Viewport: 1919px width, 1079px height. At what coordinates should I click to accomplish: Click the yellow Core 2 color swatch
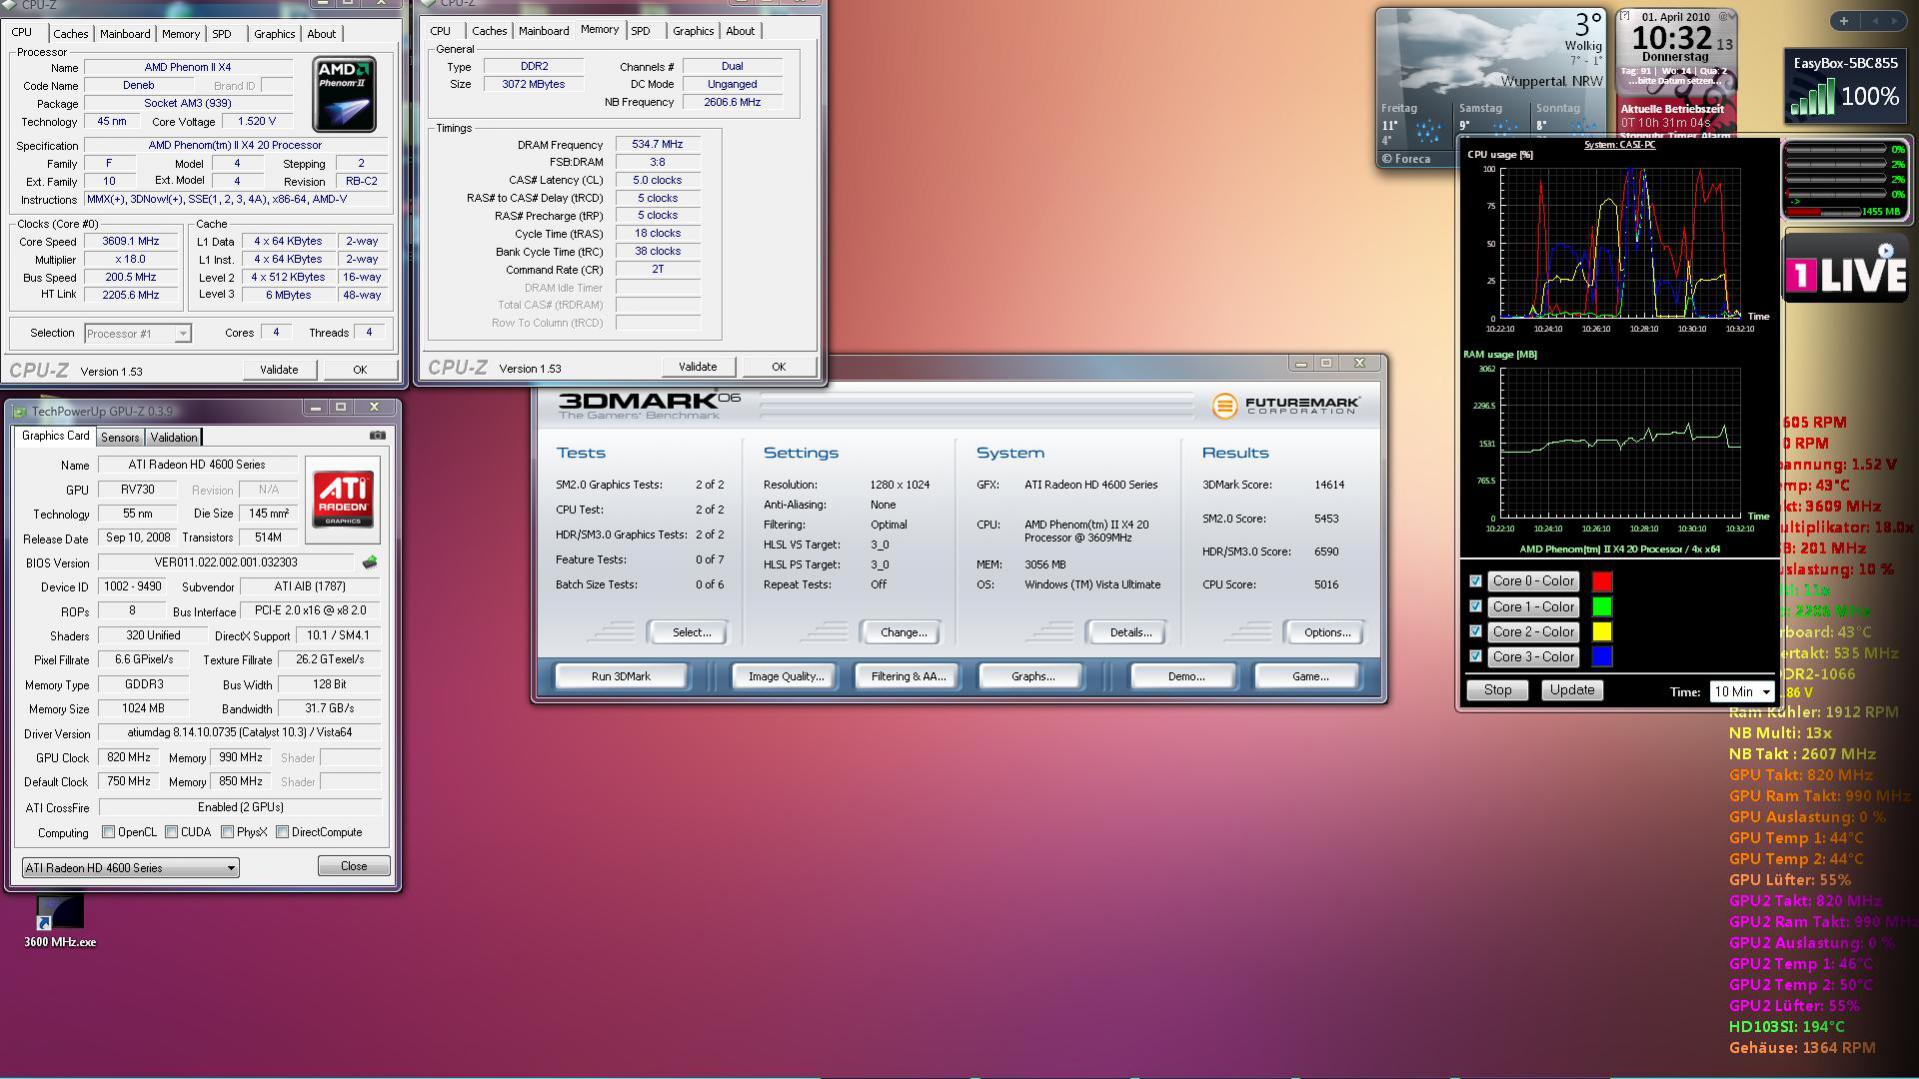pyautogui.click(x=1602, y=632)
